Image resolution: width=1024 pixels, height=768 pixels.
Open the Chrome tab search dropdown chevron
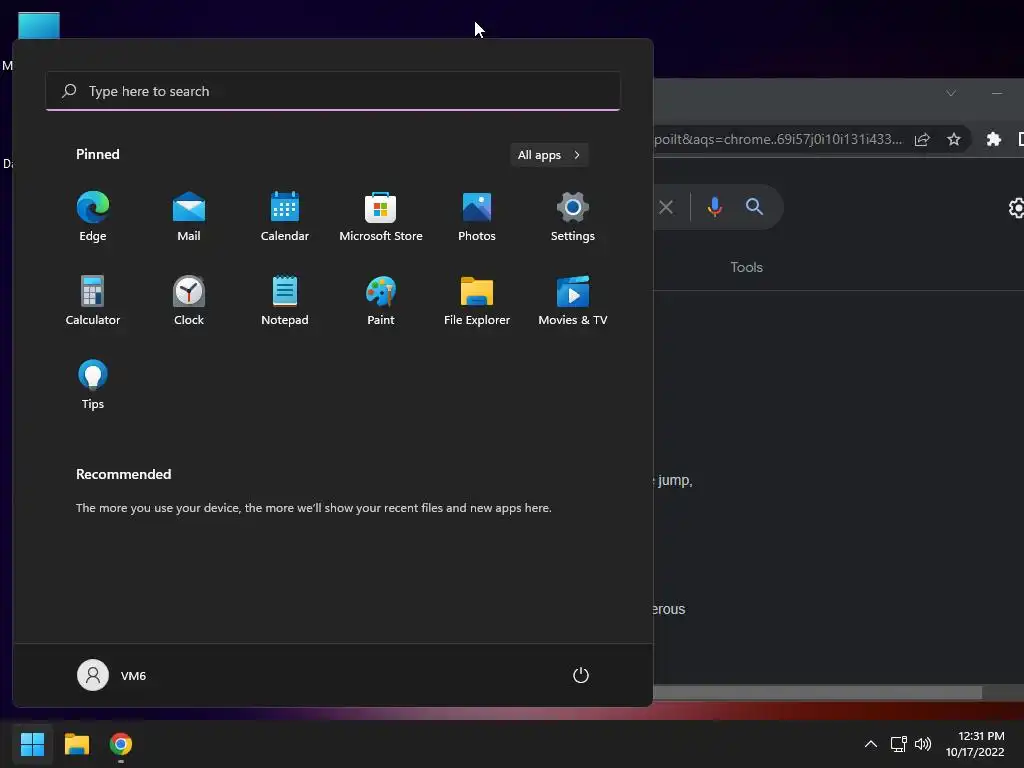[951, 93]
